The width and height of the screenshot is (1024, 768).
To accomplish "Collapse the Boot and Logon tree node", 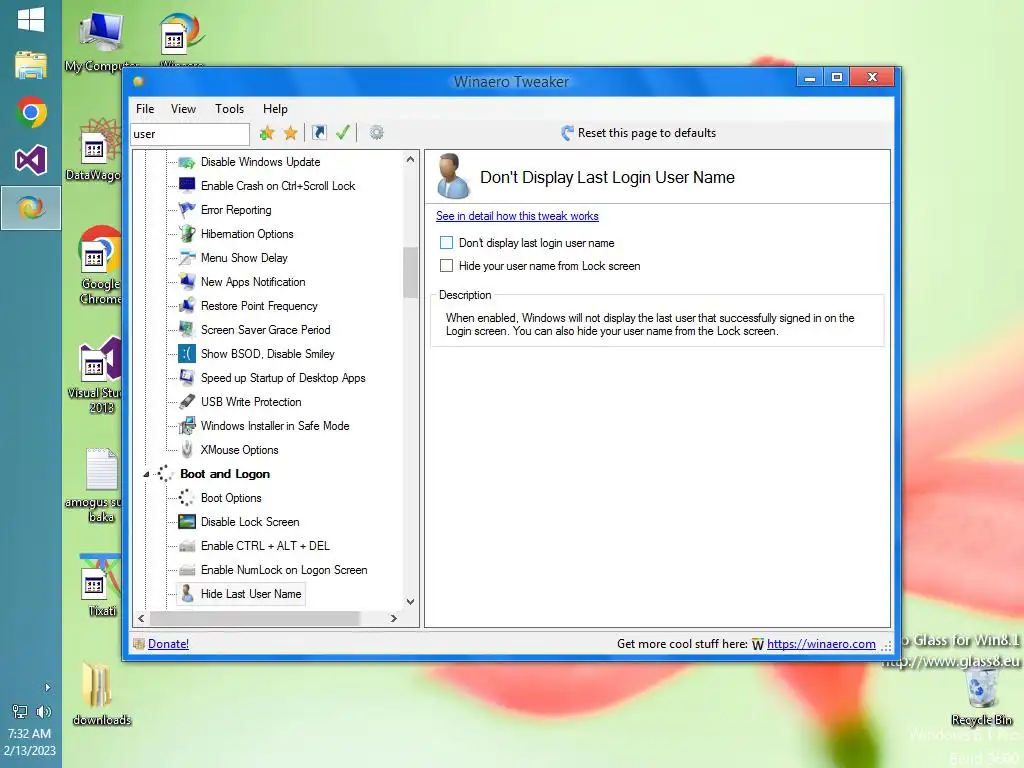I will (x=146, y=475).
